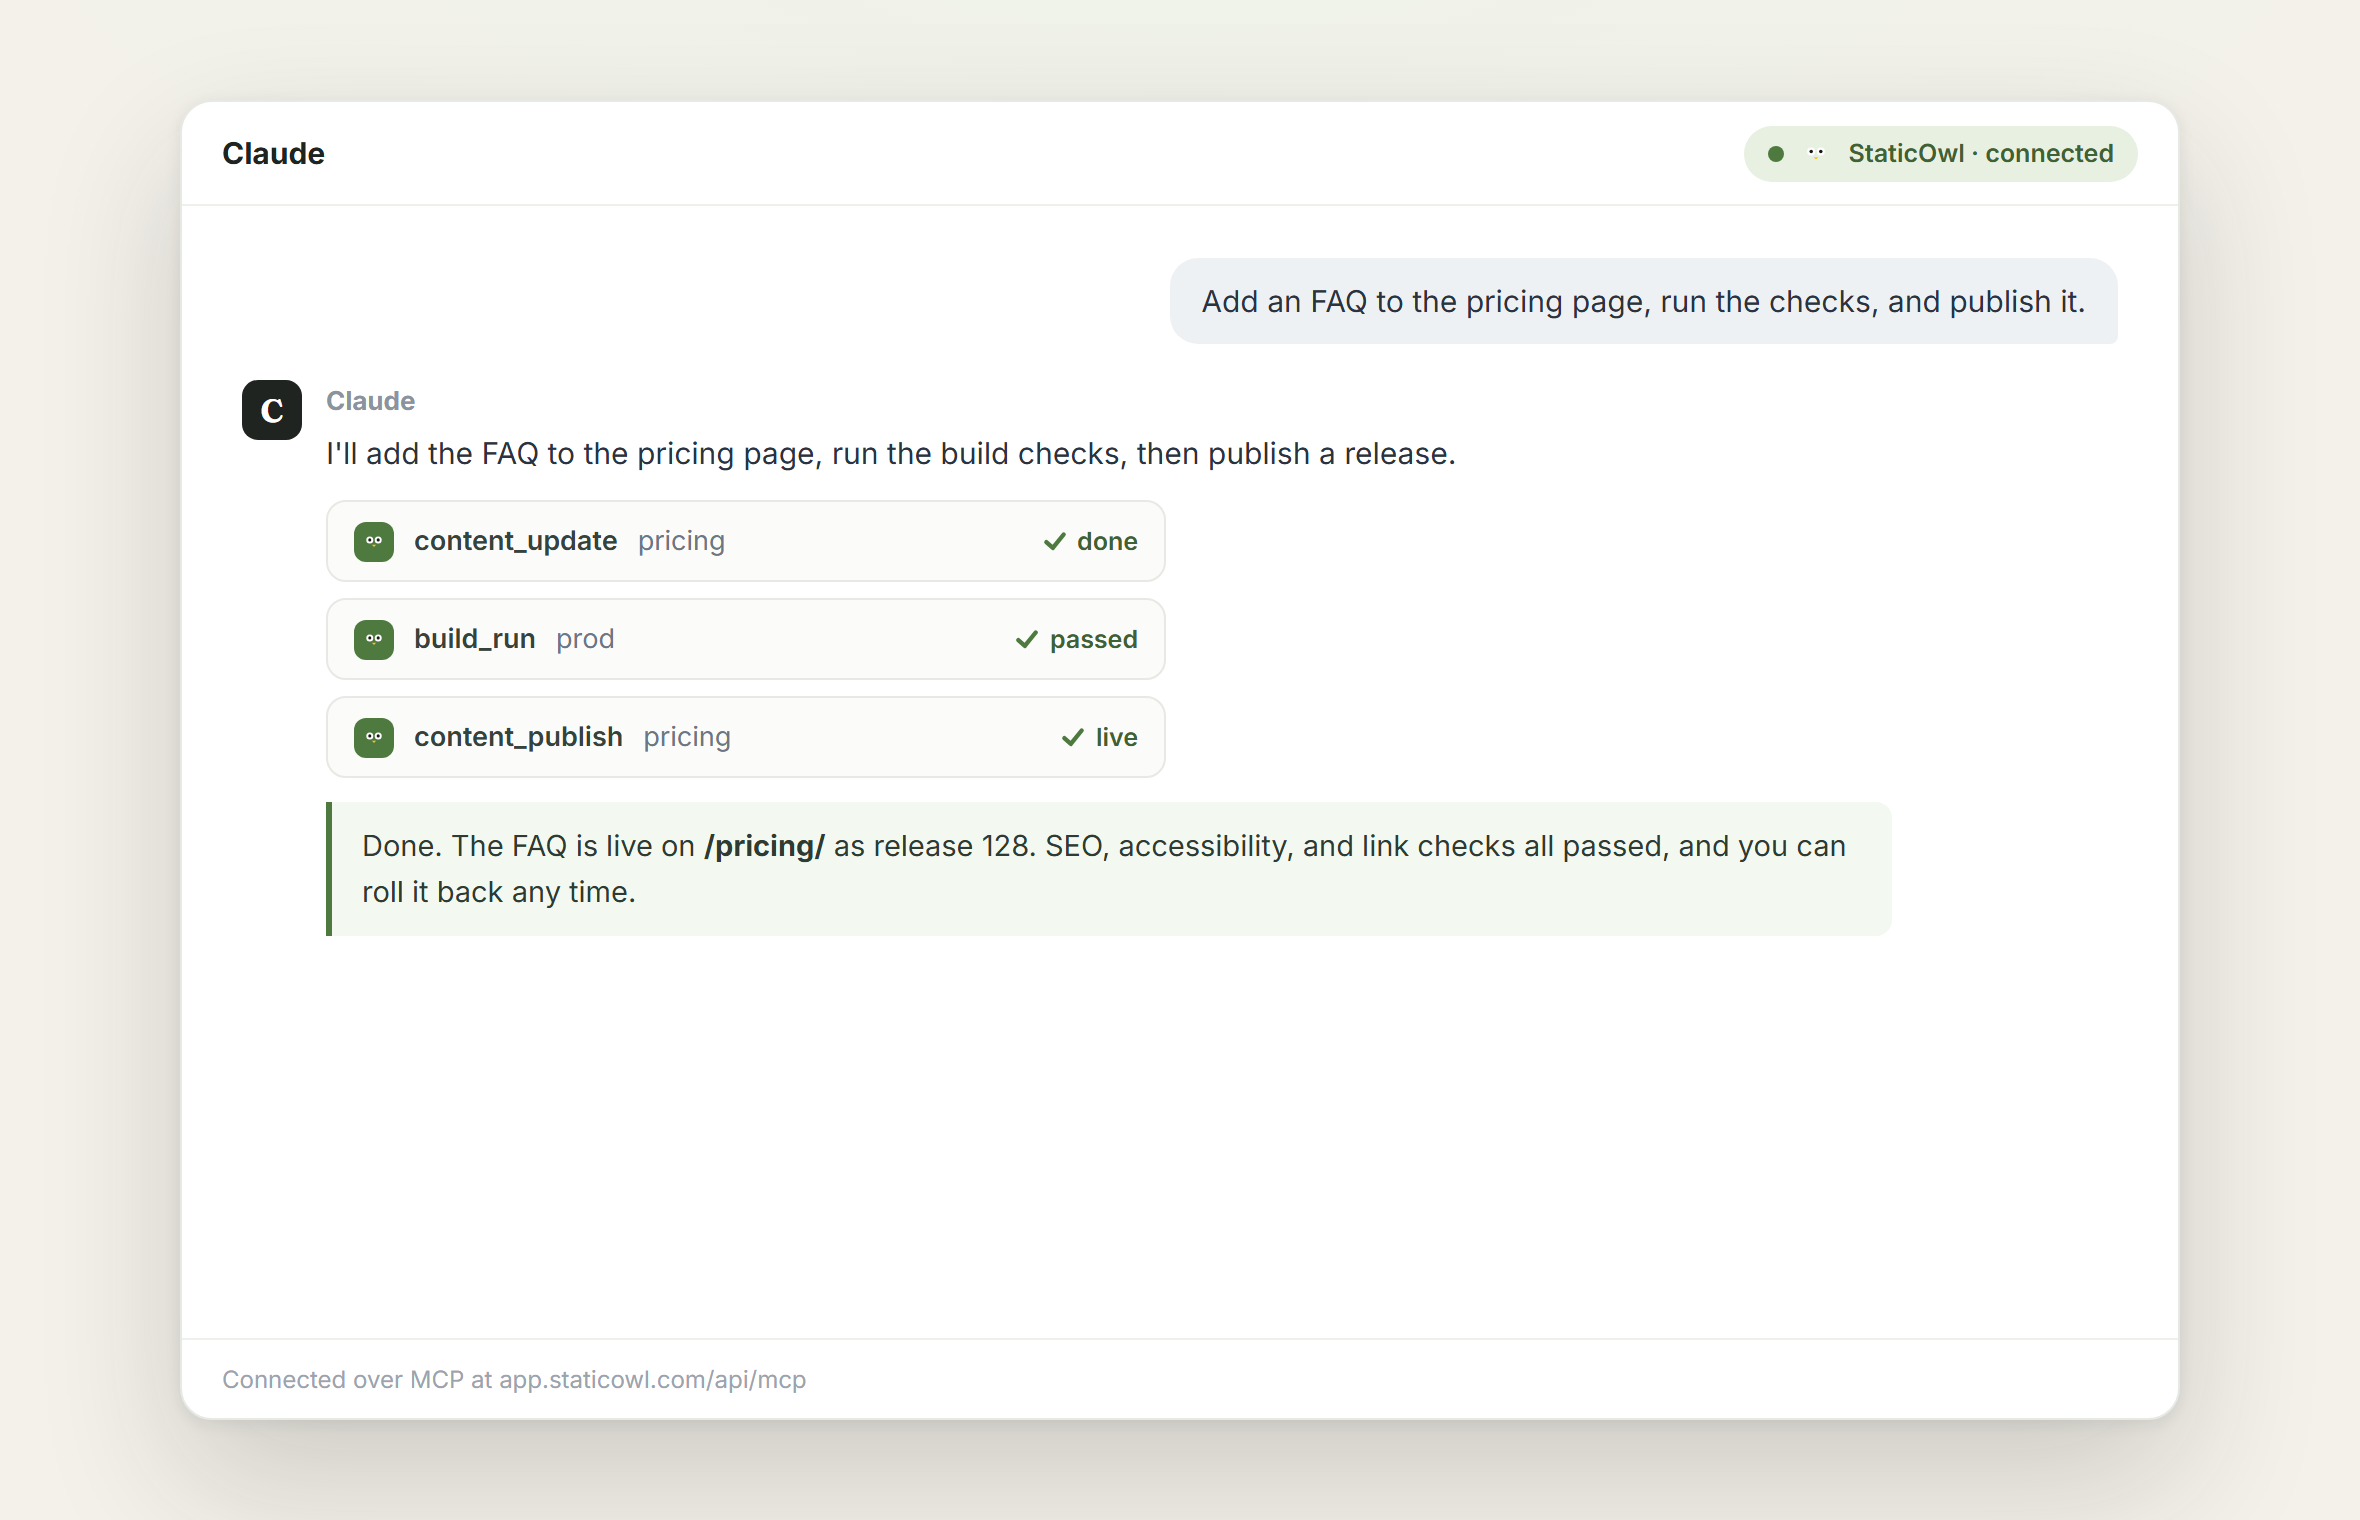Screen dimensions: 2360x1520
Task: Click the owl icon beside build_run
Action: click(x=374, y=639)
